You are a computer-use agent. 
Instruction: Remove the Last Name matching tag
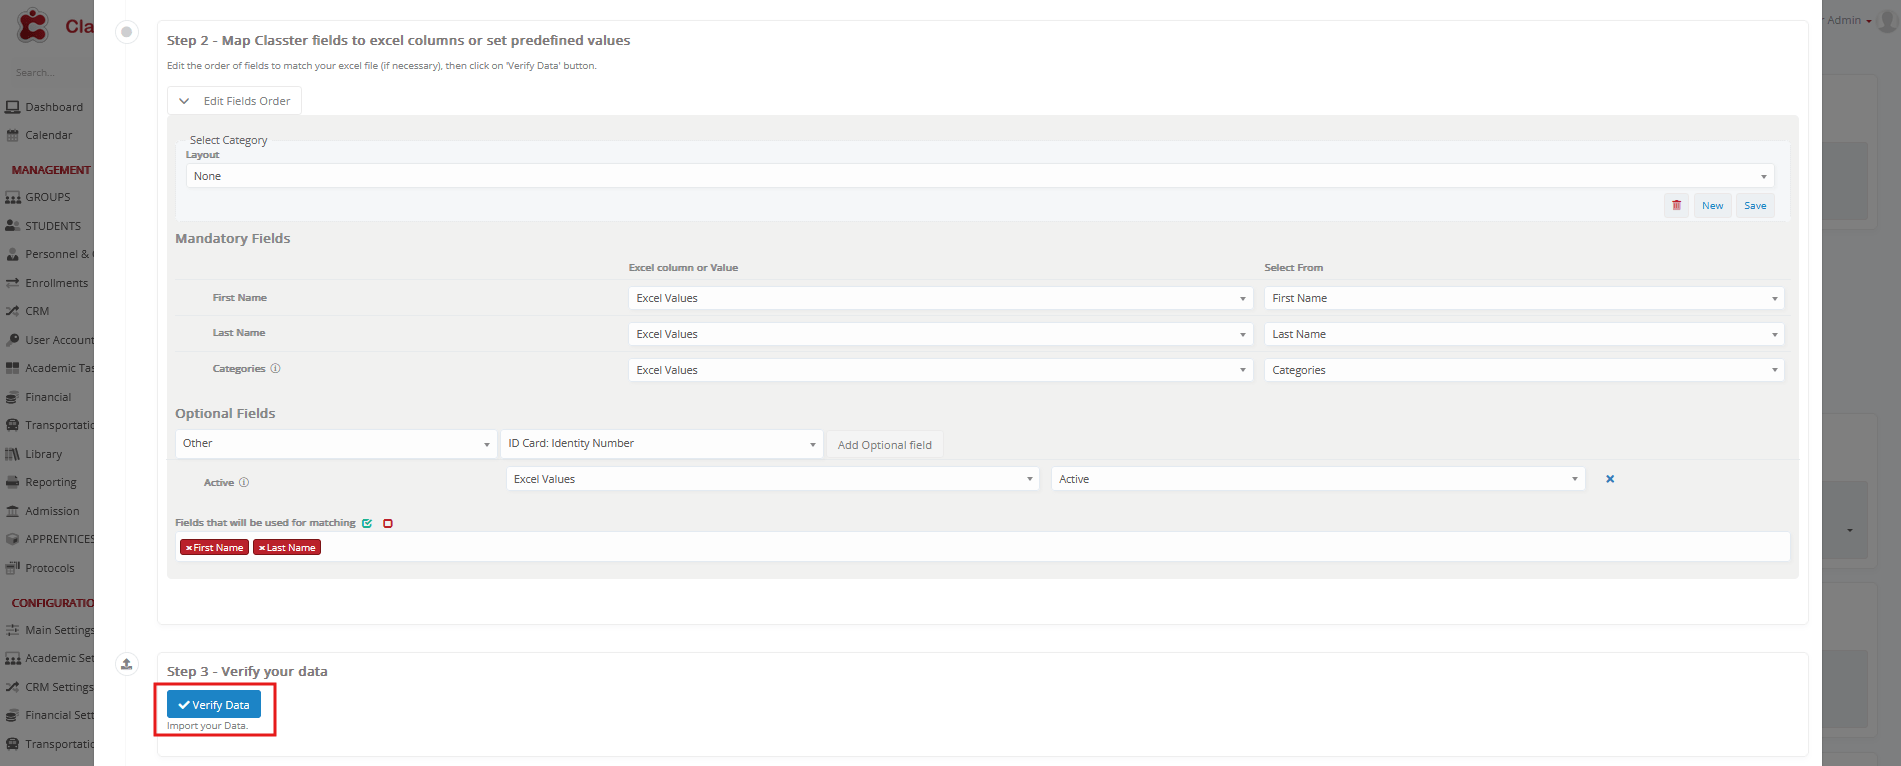pyautogui.click(x=262, y=548)
